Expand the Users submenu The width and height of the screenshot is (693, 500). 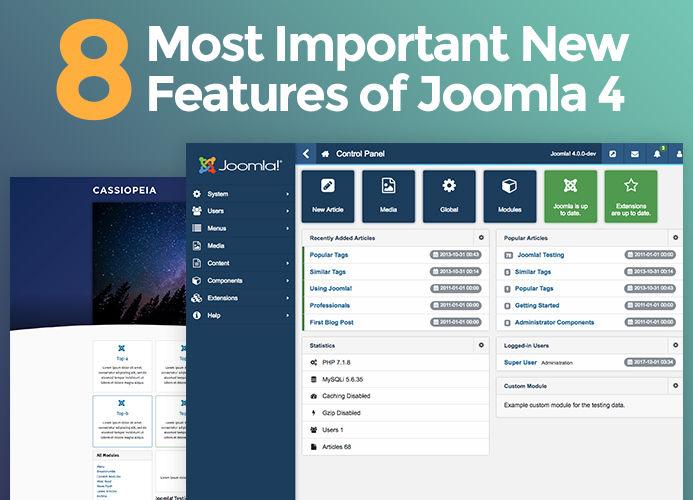[x=240, y=211]
